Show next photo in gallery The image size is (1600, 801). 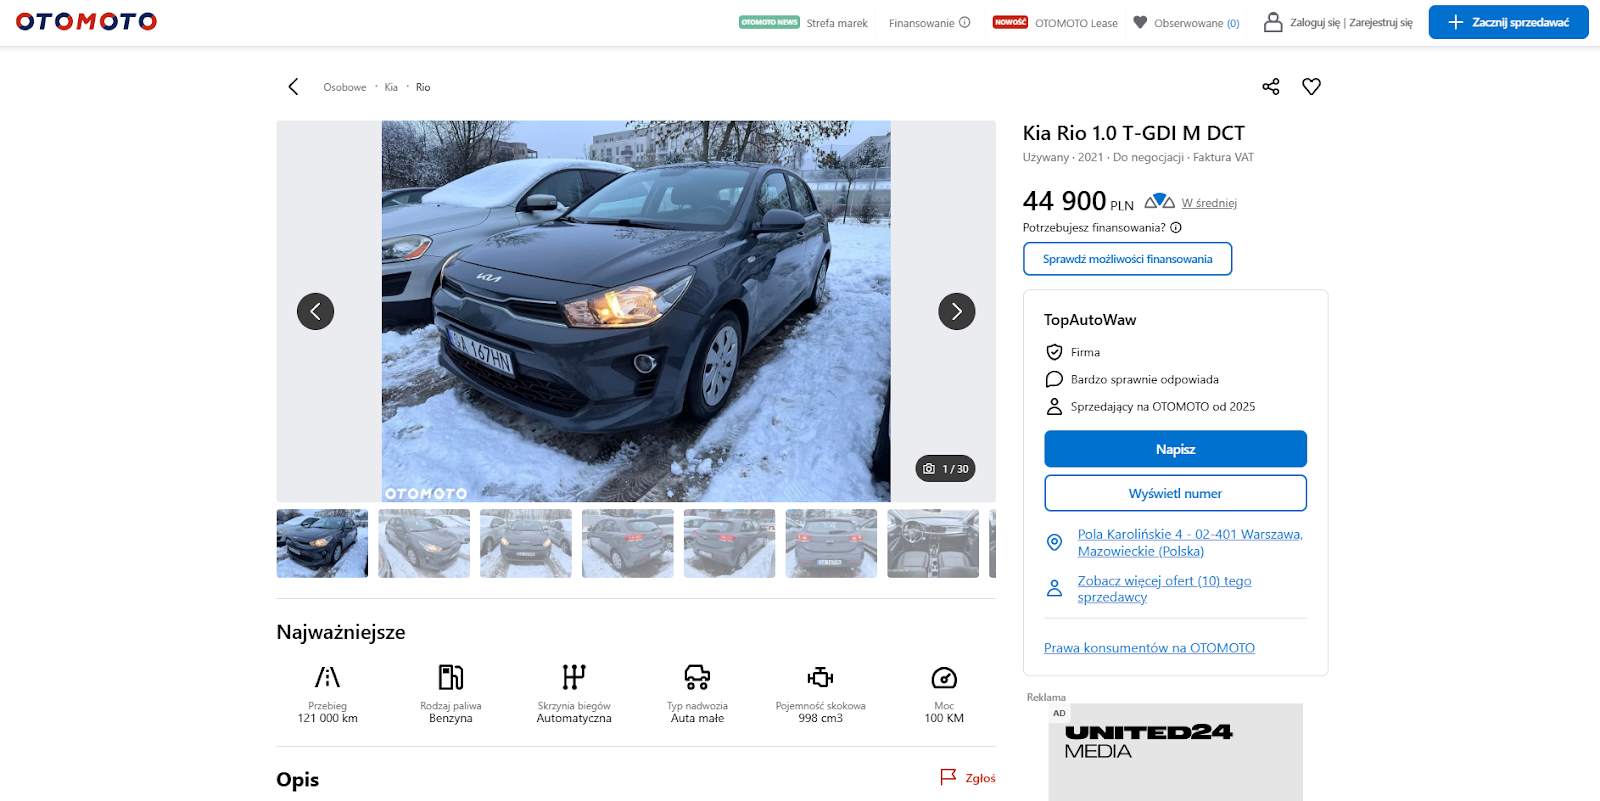pyautogui.click(x=957, y=311)
